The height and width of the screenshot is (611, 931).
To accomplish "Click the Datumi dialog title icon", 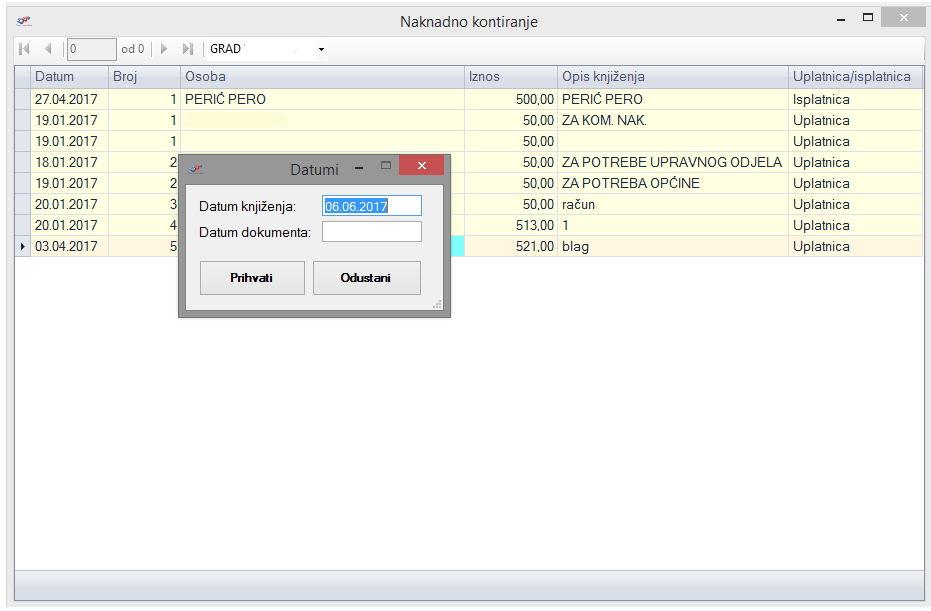I will 196,168.
